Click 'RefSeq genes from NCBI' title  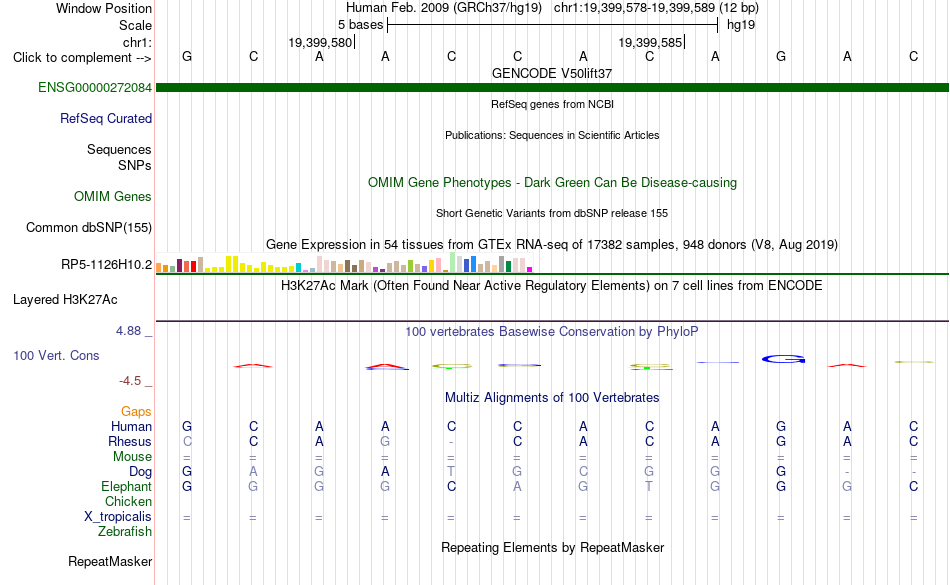552,104
